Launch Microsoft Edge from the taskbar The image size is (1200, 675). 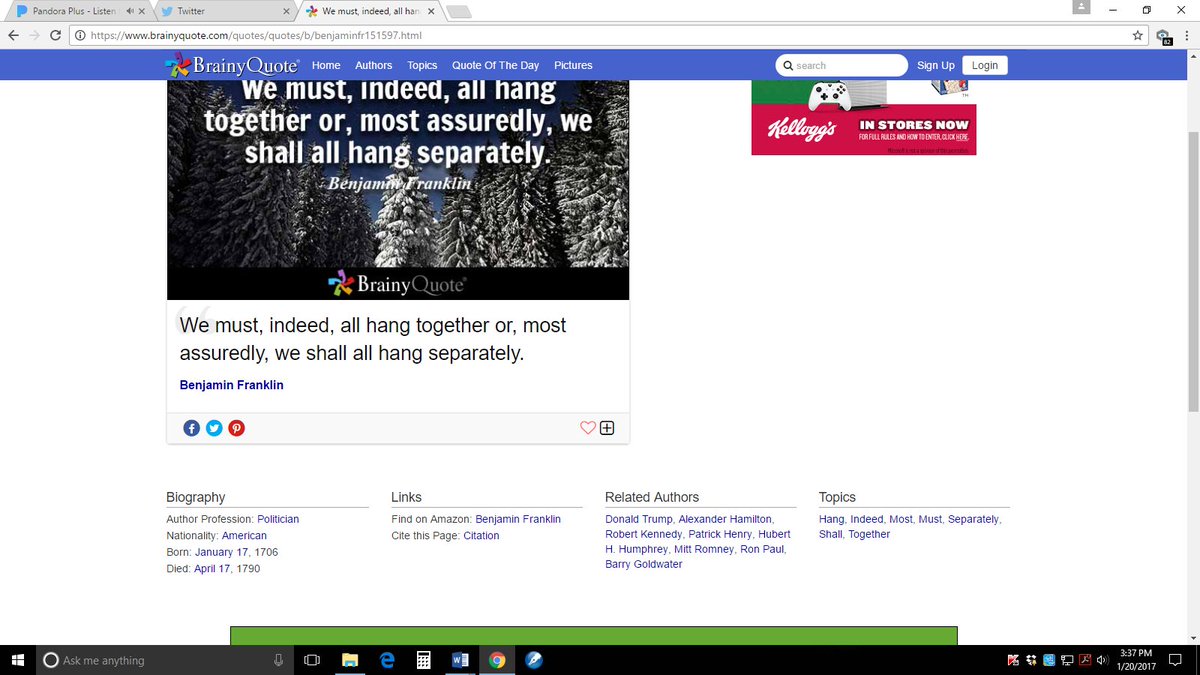(387, 660)
